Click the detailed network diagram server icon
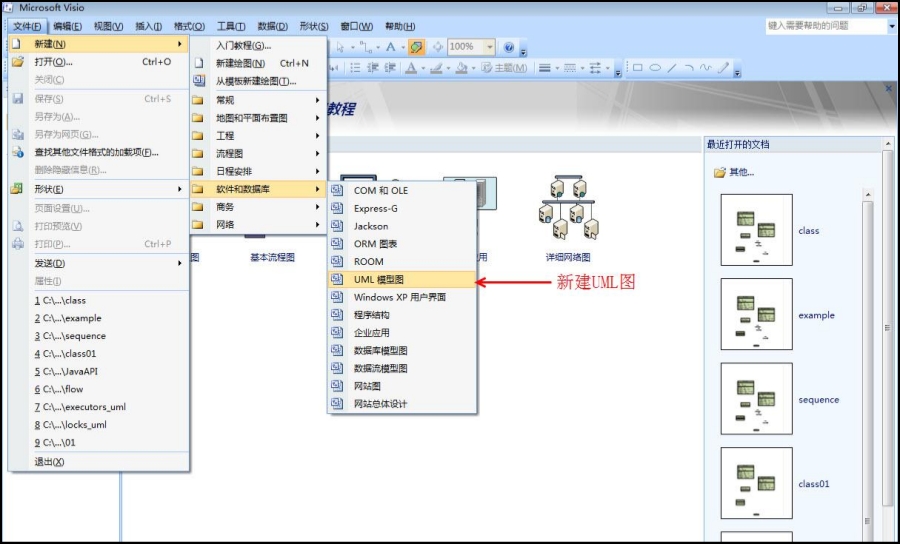900x544 pixels. coord(568,207)
